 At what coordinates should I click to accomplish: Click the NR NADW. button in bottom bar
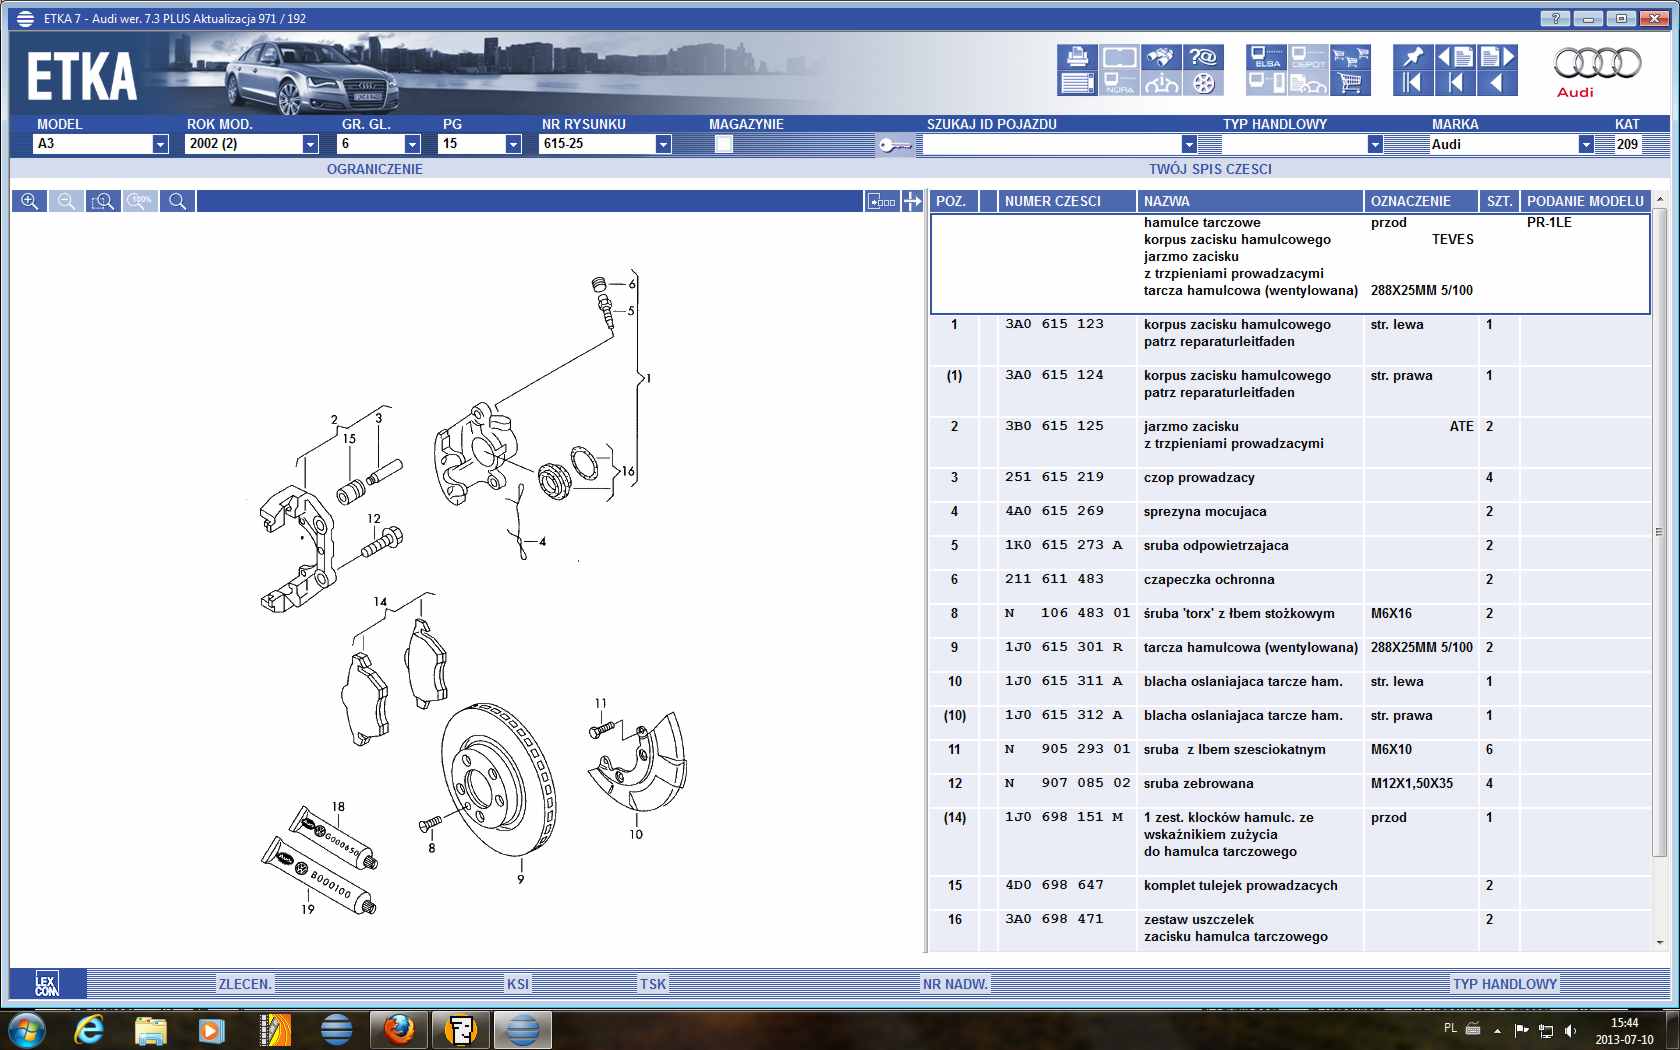[x=955, y=984]
